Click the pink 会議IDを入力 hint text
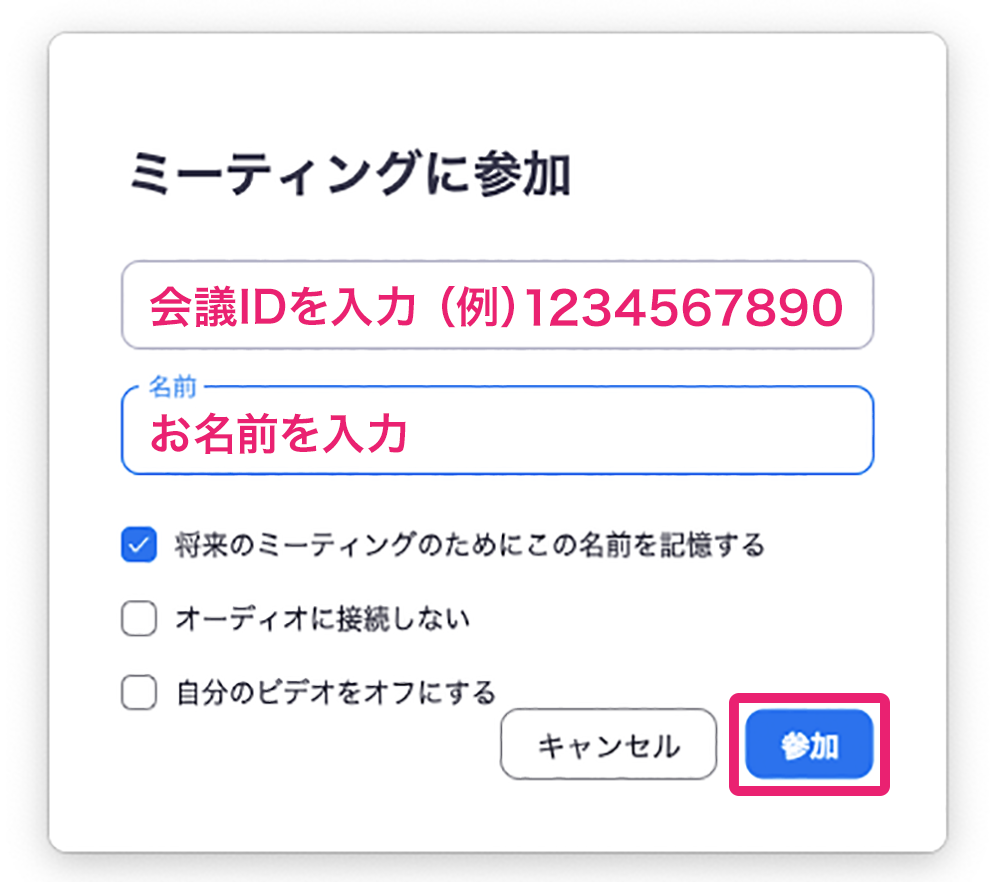 click(x=281, y=309)
